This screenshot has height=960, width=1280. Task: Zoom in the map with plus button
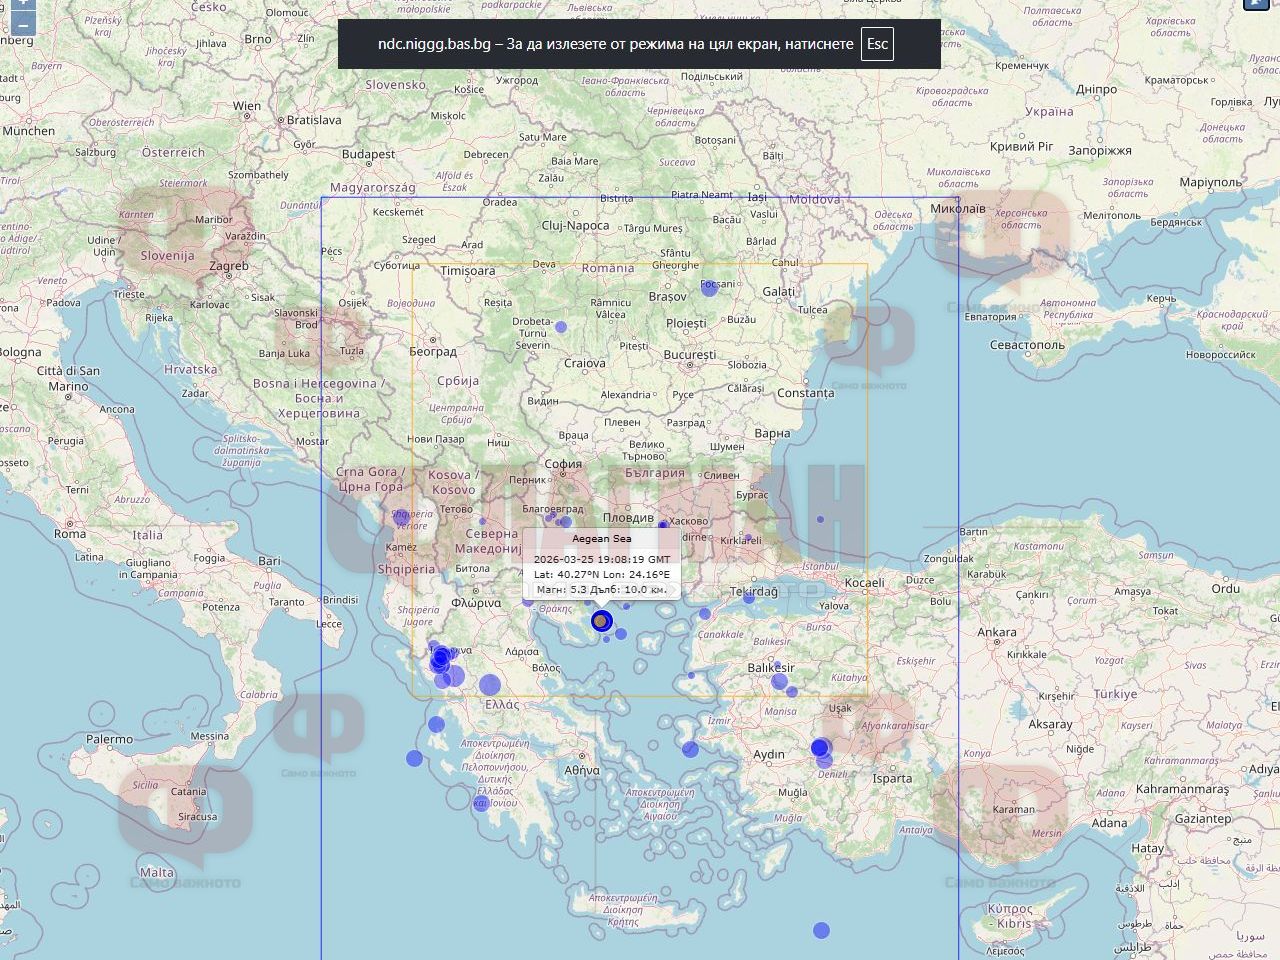click(x=22, y=3)
